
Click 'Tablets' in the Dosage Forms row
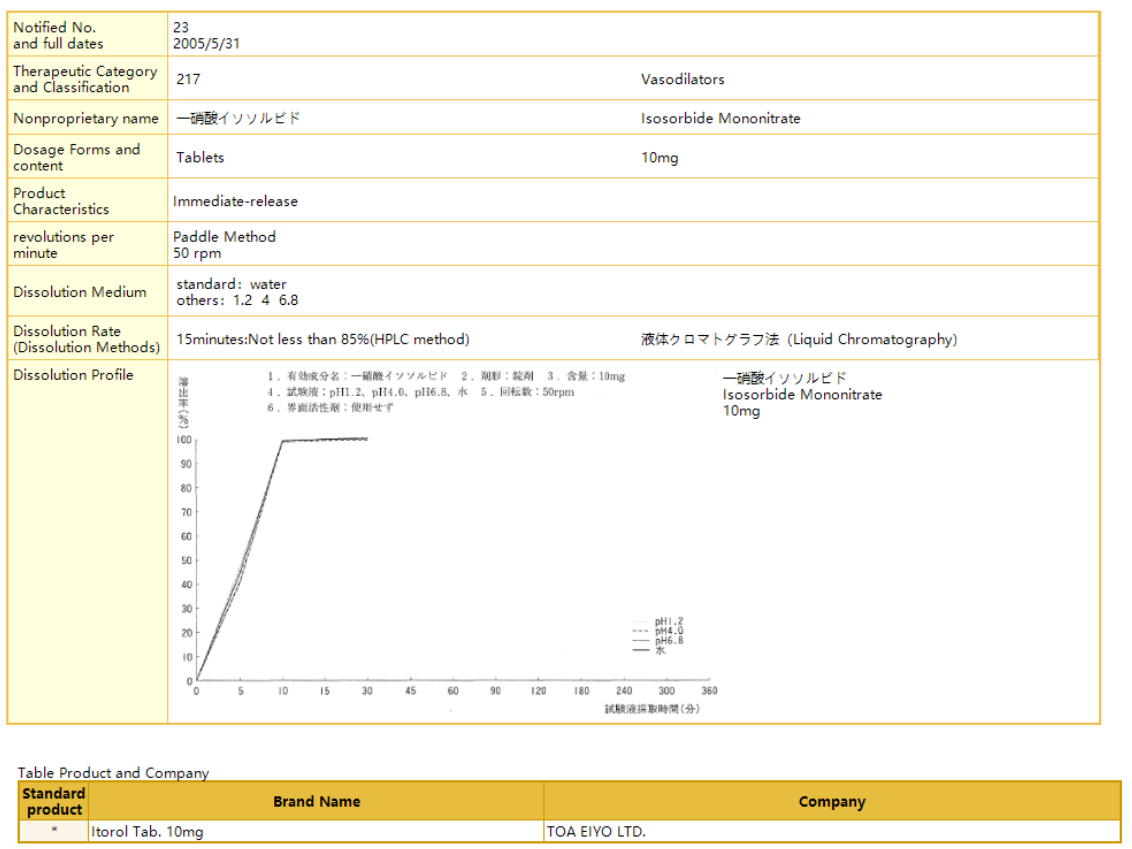pos(200,157)
